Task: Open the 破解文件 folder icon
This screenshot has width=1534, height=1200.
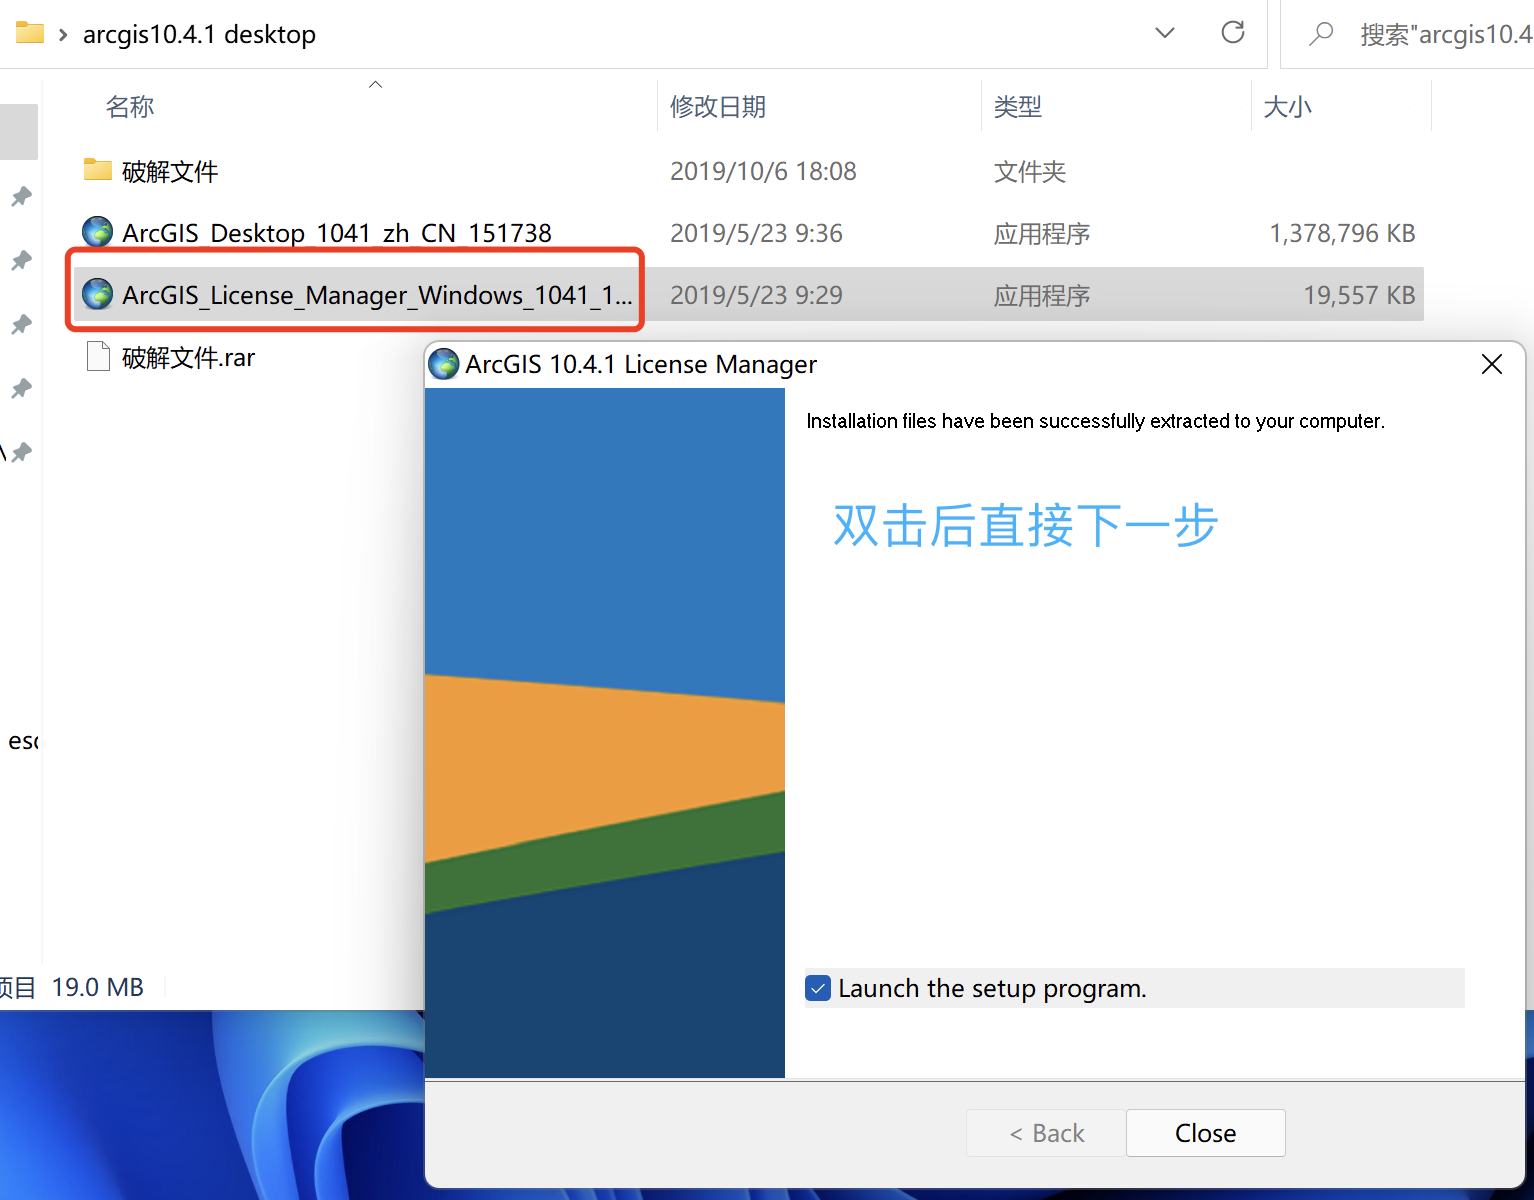Action: click(97, 170)
